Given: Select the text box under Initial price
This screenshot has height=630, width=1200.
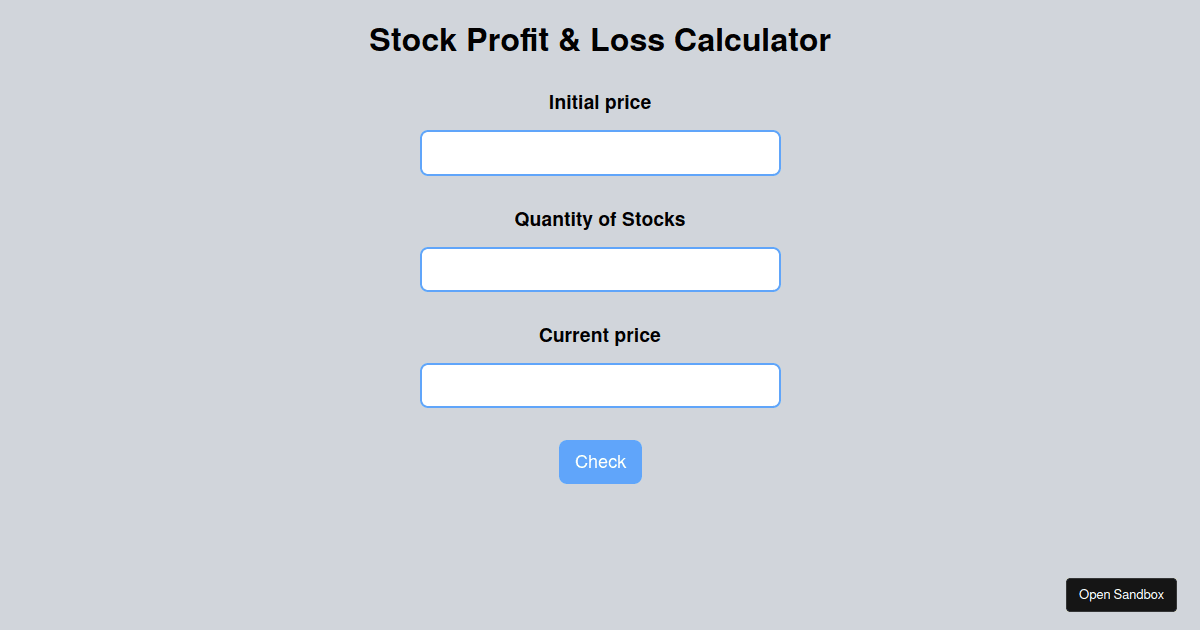Looking at the screenshot, I should coord(600,153).
